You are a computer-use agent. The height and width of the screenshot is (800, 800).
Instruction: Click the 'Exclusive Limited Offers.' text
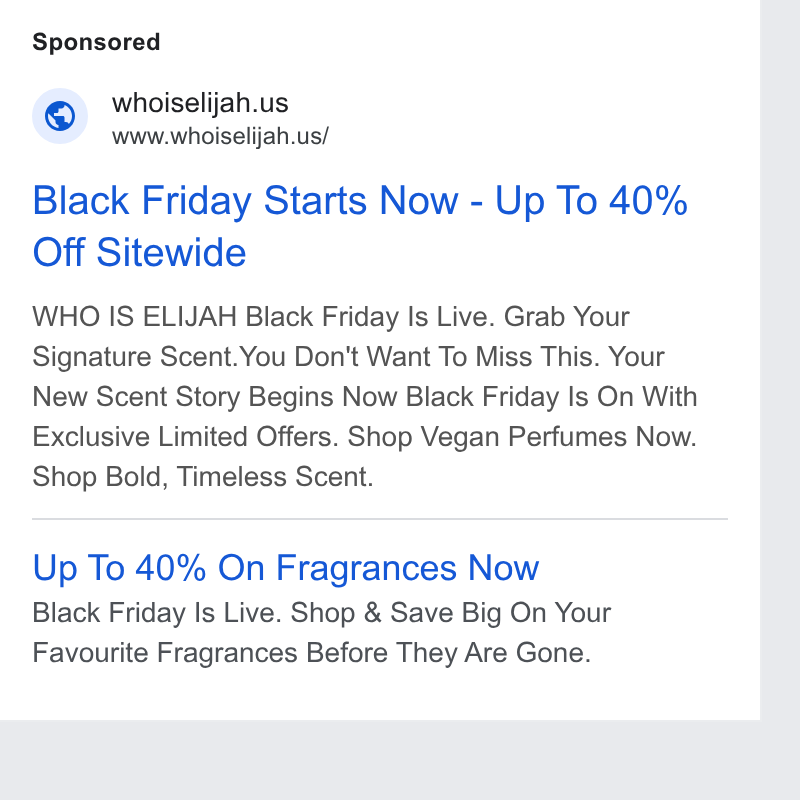[186, 437]
